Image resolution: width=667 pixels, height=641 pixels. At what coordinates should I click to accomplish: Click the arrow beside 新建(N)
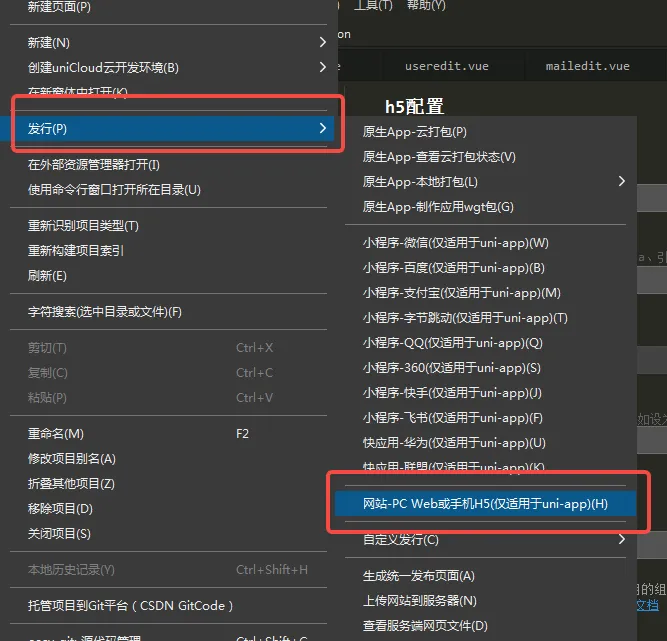322,42
